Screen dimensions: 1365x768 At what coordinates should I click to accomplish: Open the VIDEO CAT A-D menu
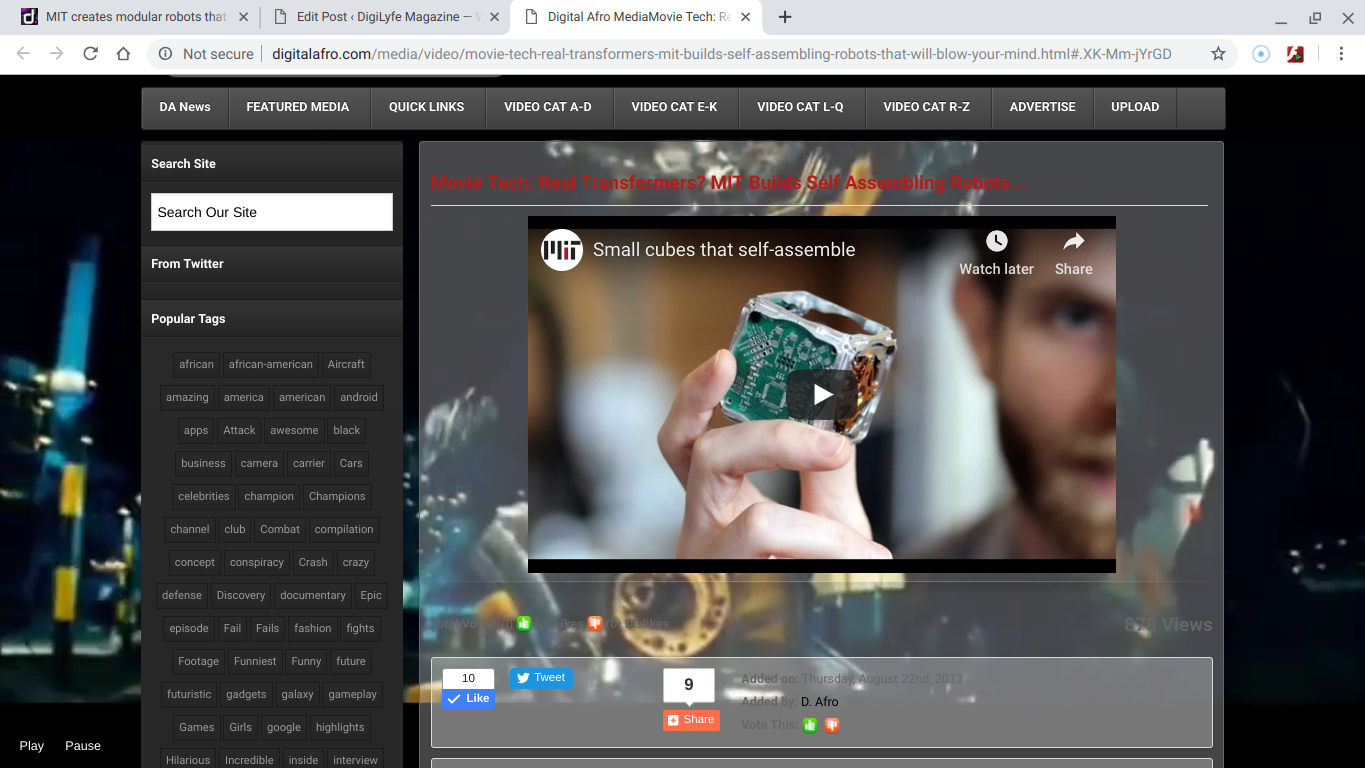548,107
